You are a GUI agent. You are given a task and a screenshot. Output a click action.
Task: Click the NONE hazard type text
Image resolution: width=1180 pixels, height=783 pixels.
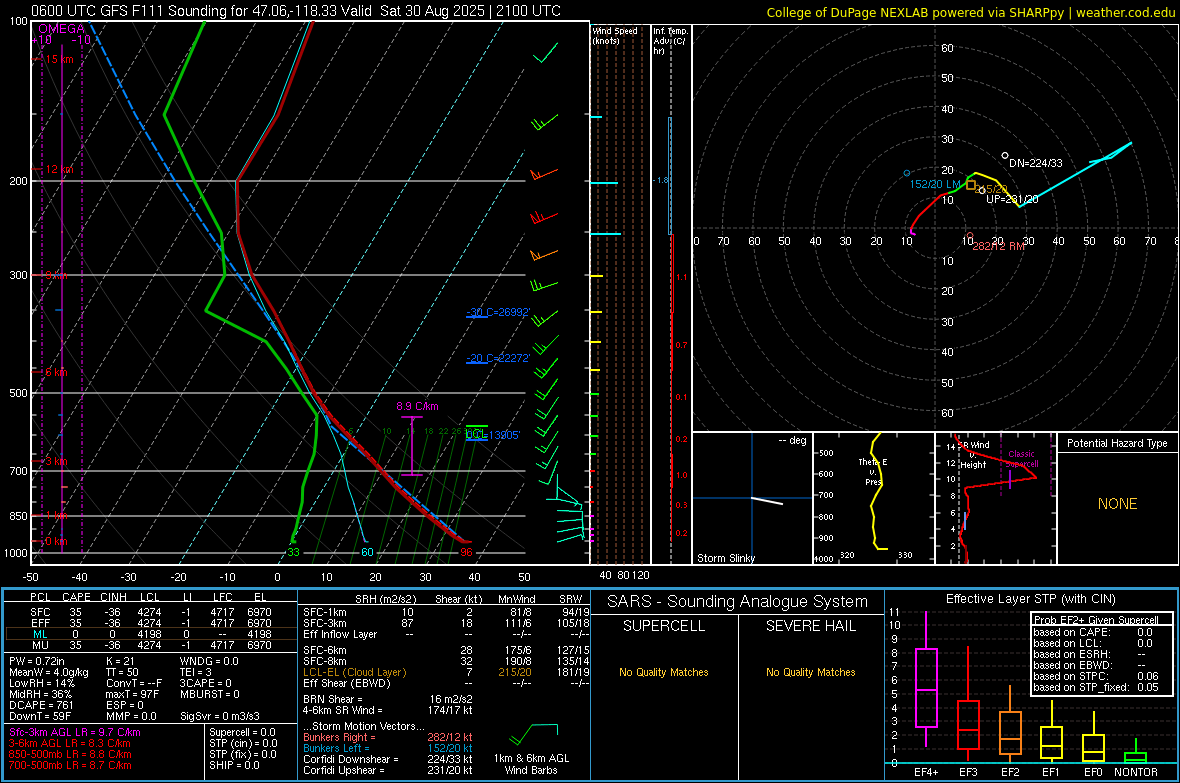pyautogui.click(x=1117, y=504)
